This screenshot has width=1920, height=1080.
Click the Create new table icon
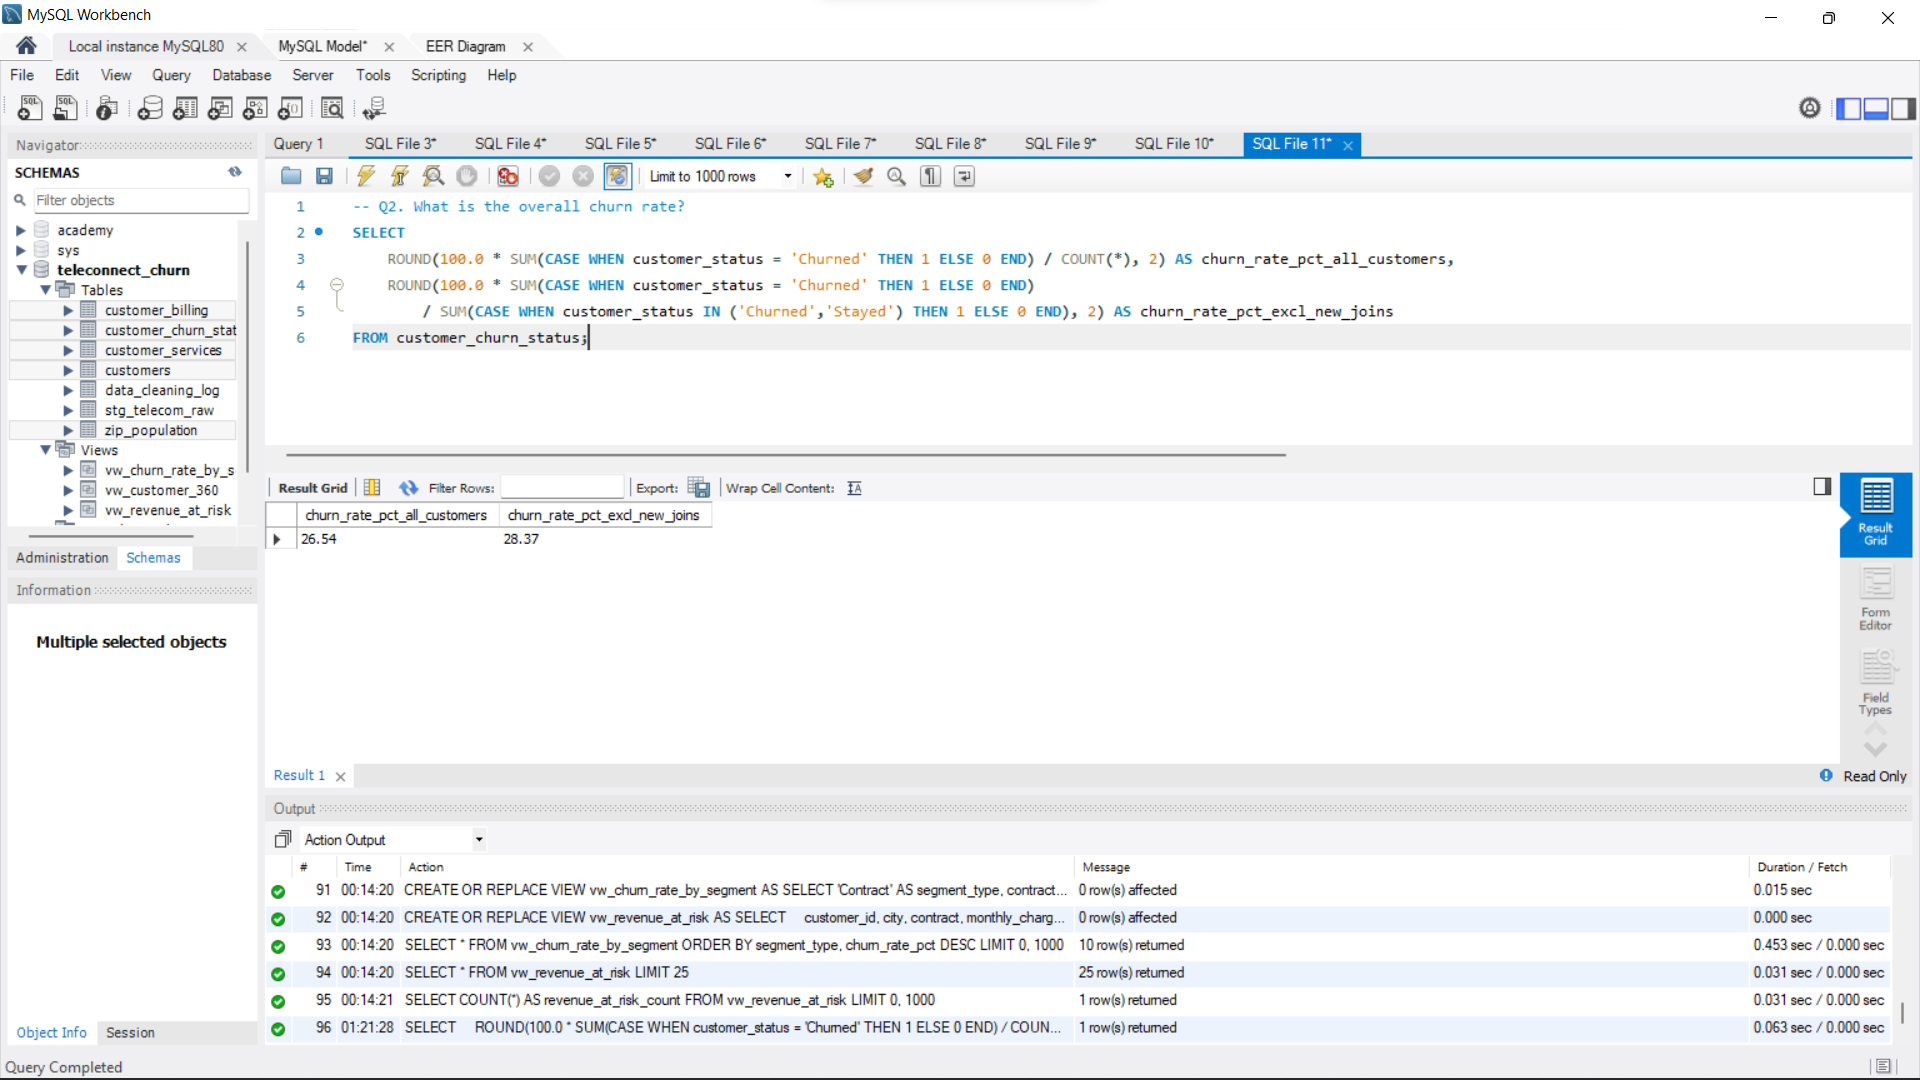click(185, 108)
